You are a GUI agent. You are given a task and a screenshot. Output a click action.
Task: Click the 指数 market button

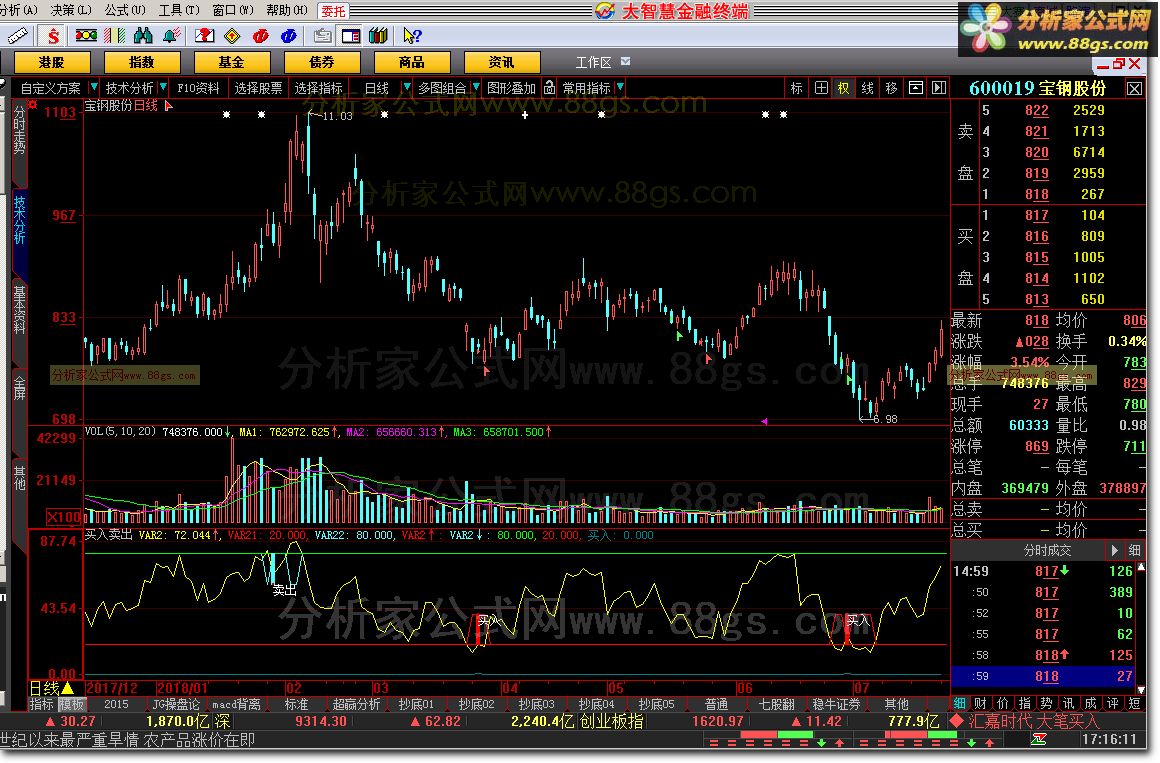[141, 62]
